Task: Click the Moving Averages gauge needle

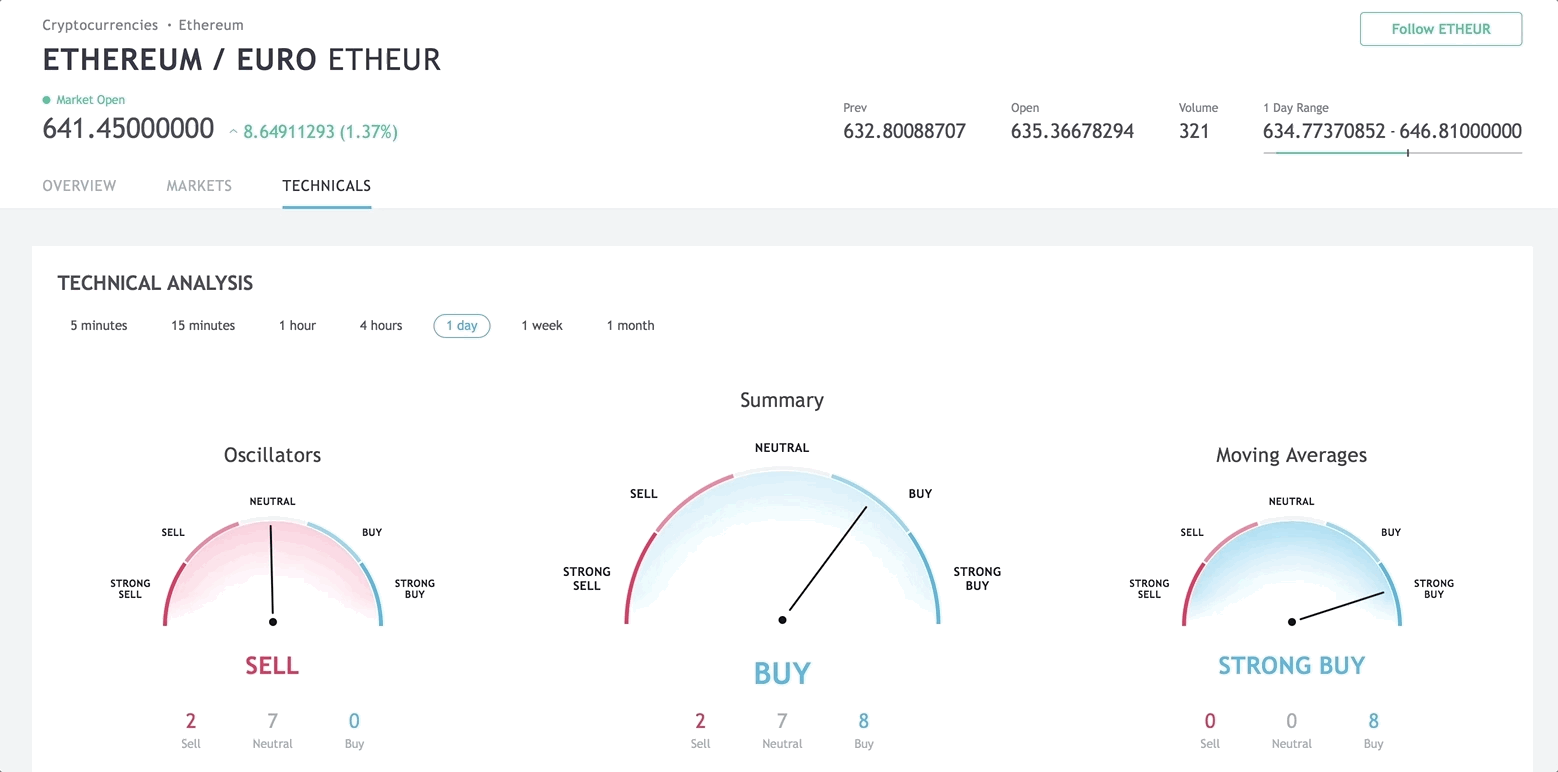Action: (x=1338, y=607)
